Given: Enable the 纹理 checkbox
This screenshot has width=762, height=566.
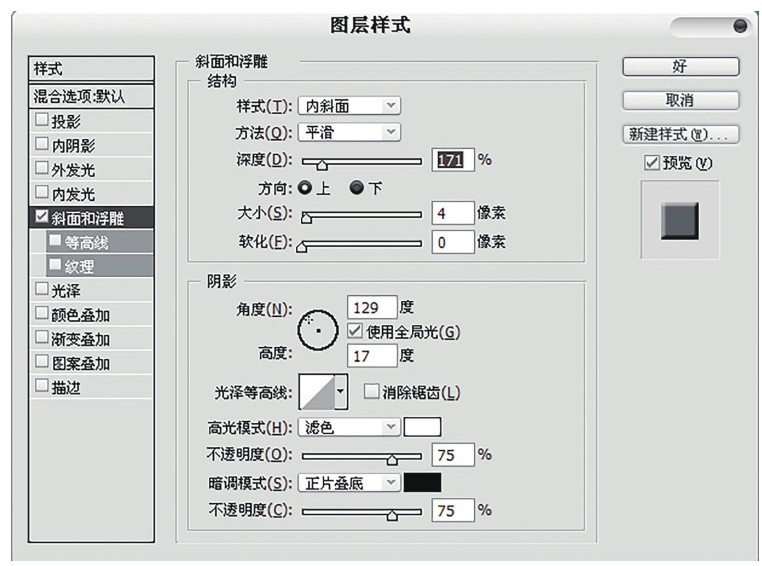Looking at the screenshot, I should 55,265.
